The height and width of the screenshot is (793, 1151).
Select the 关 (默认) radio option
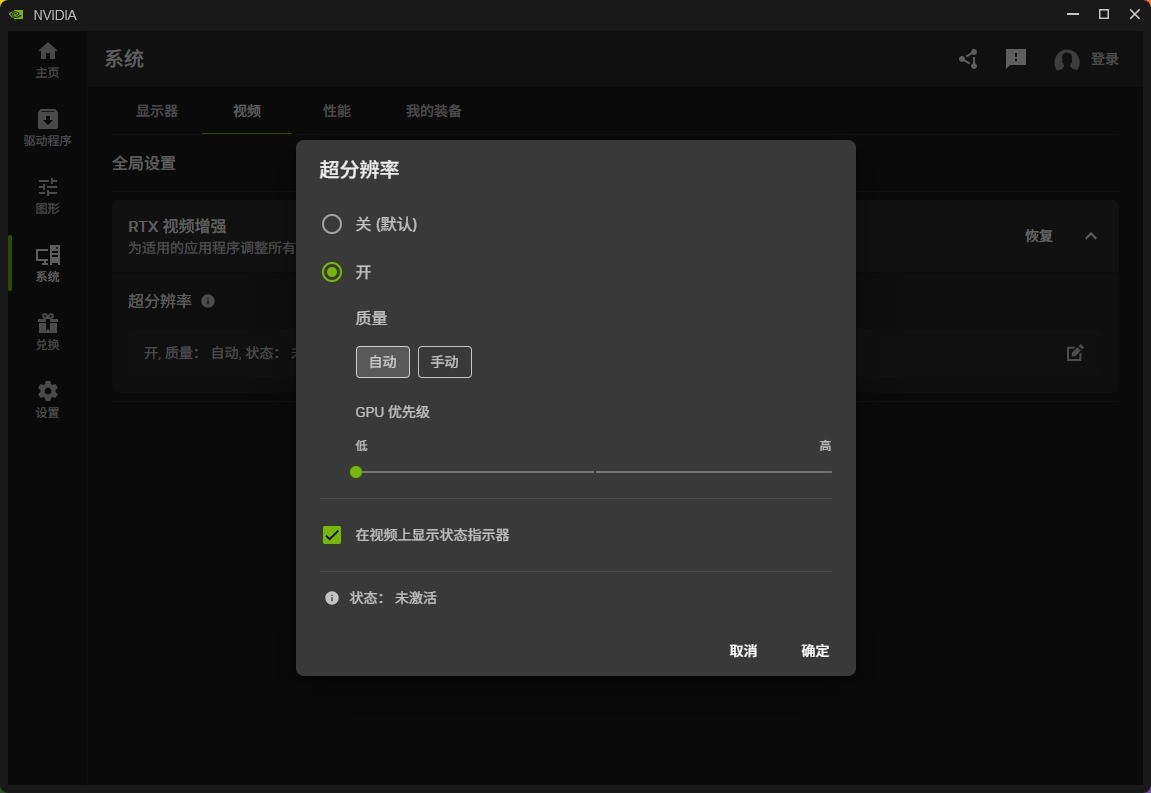pyautogui.click(x=332, y=224)
